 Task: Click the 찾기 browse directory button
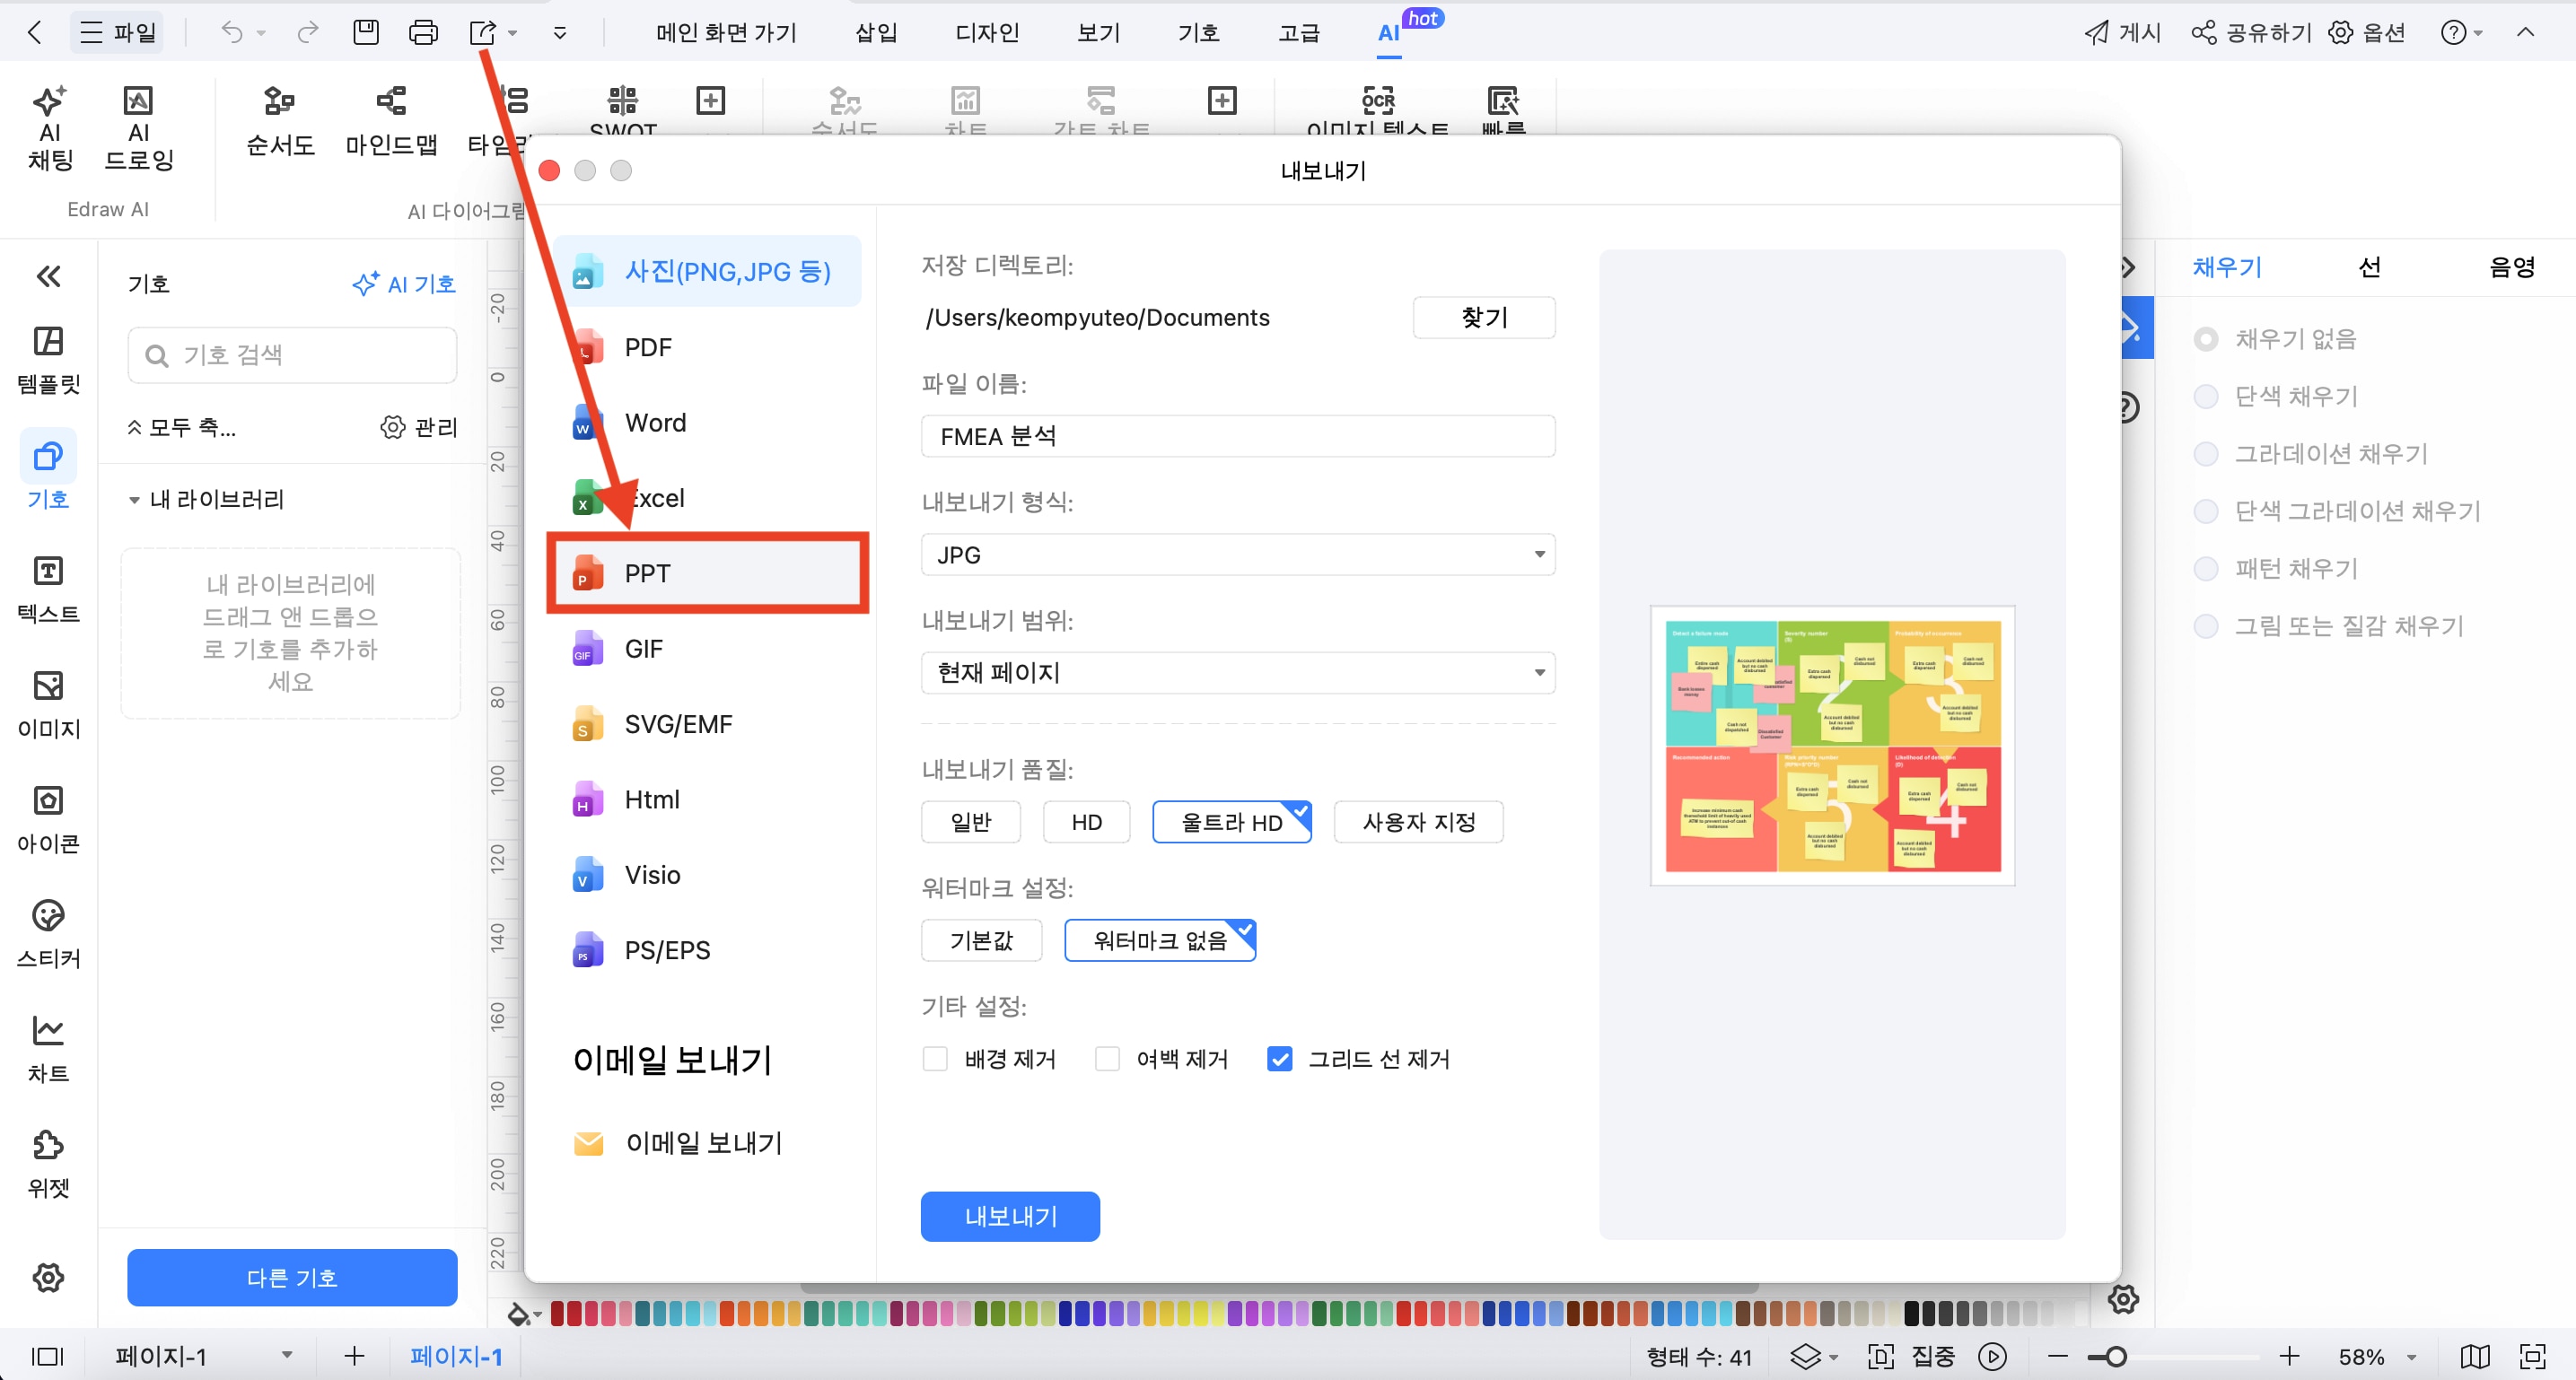point(1483,317)
